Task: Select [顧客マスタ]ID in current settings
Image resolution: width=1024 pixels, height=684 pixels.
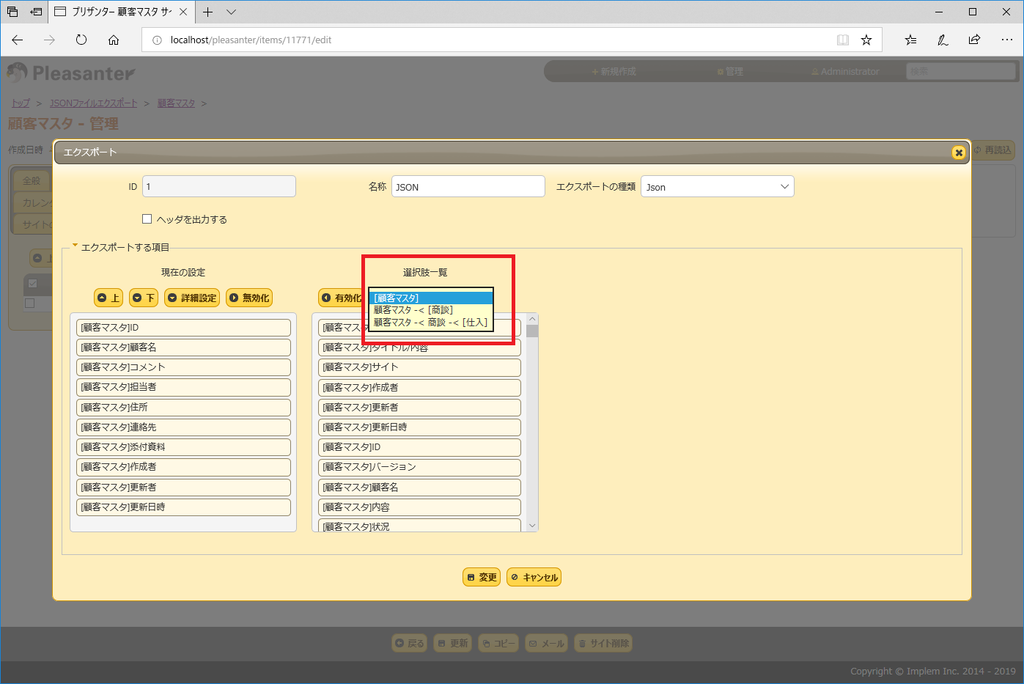Action: click(184, 327)
